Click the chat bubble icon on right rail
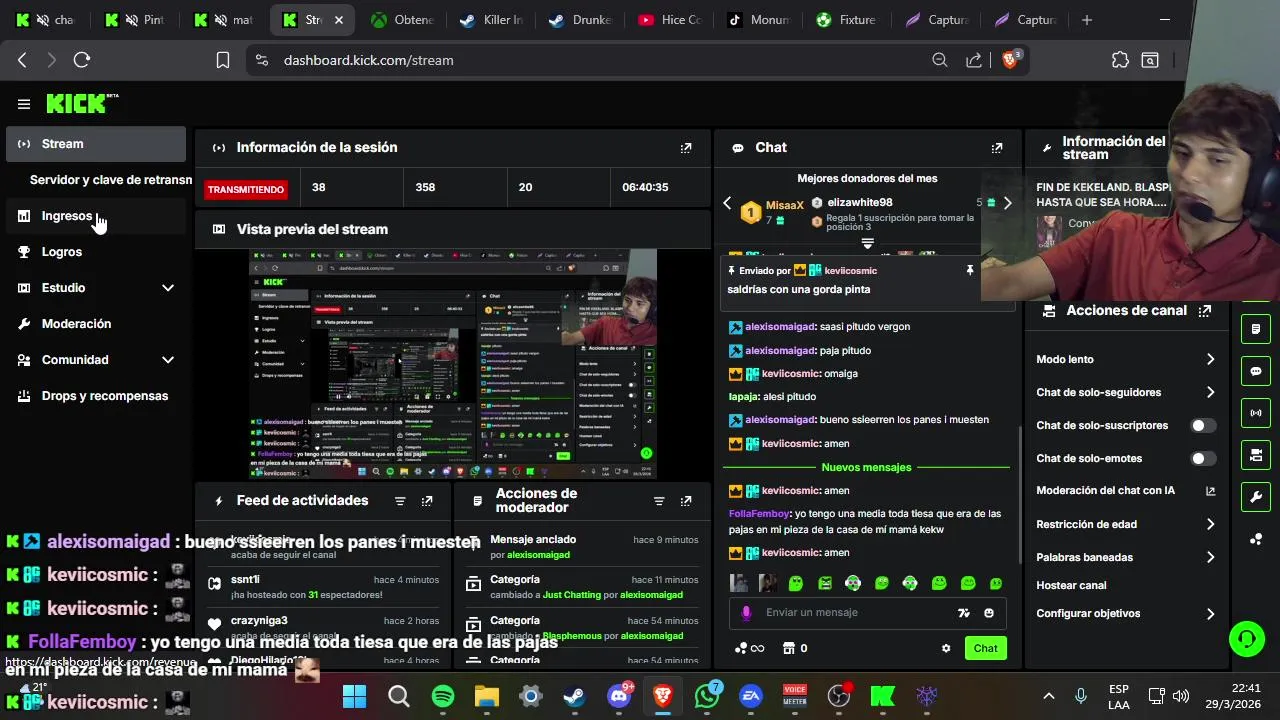 [x=1256, y=371]
